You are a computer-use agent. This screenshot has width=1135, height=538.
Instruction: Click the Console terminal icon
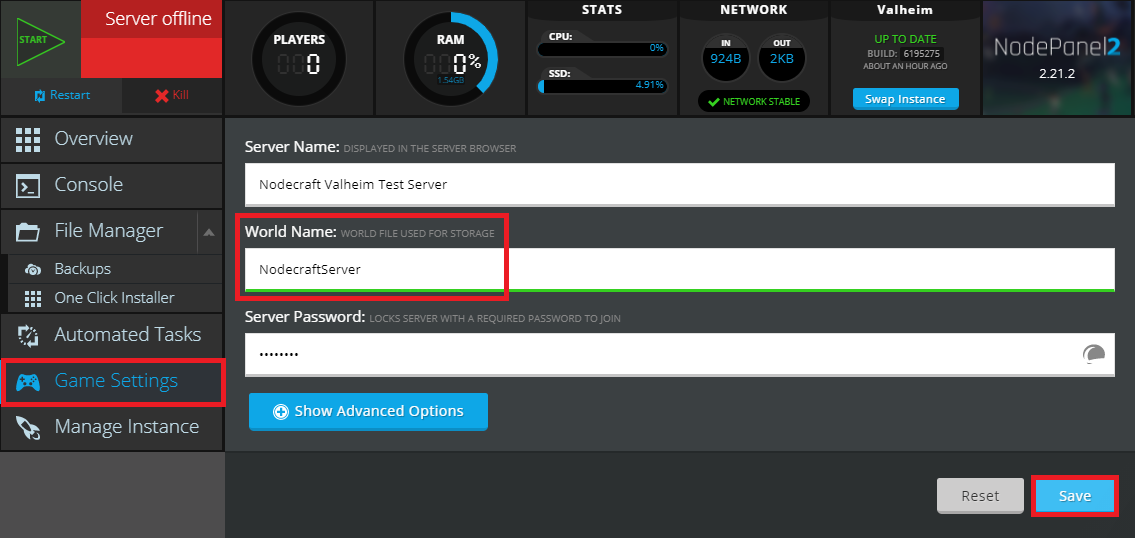point(28,186)
